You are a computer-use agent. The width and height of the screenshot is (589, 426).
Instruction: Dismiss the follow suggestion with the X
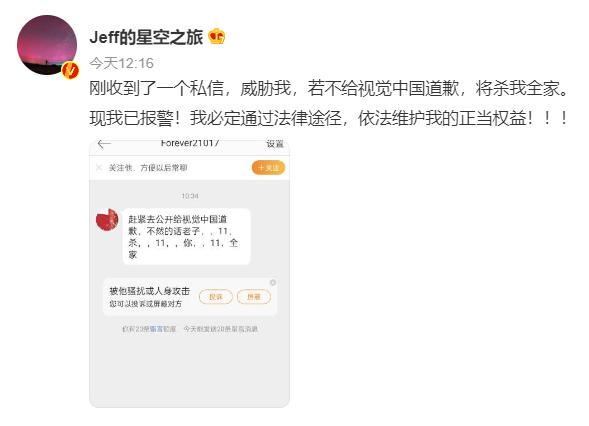99,168
